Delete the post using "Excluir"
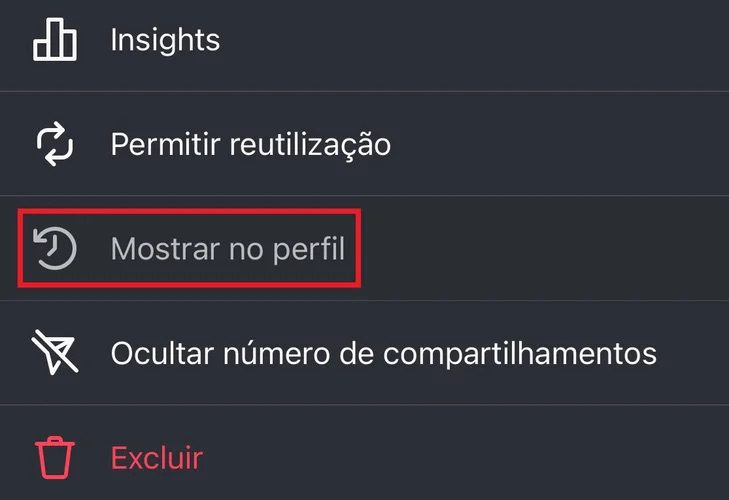Viewport: 729px width, 500px height. pyautogui.click(x=156, y=458)
